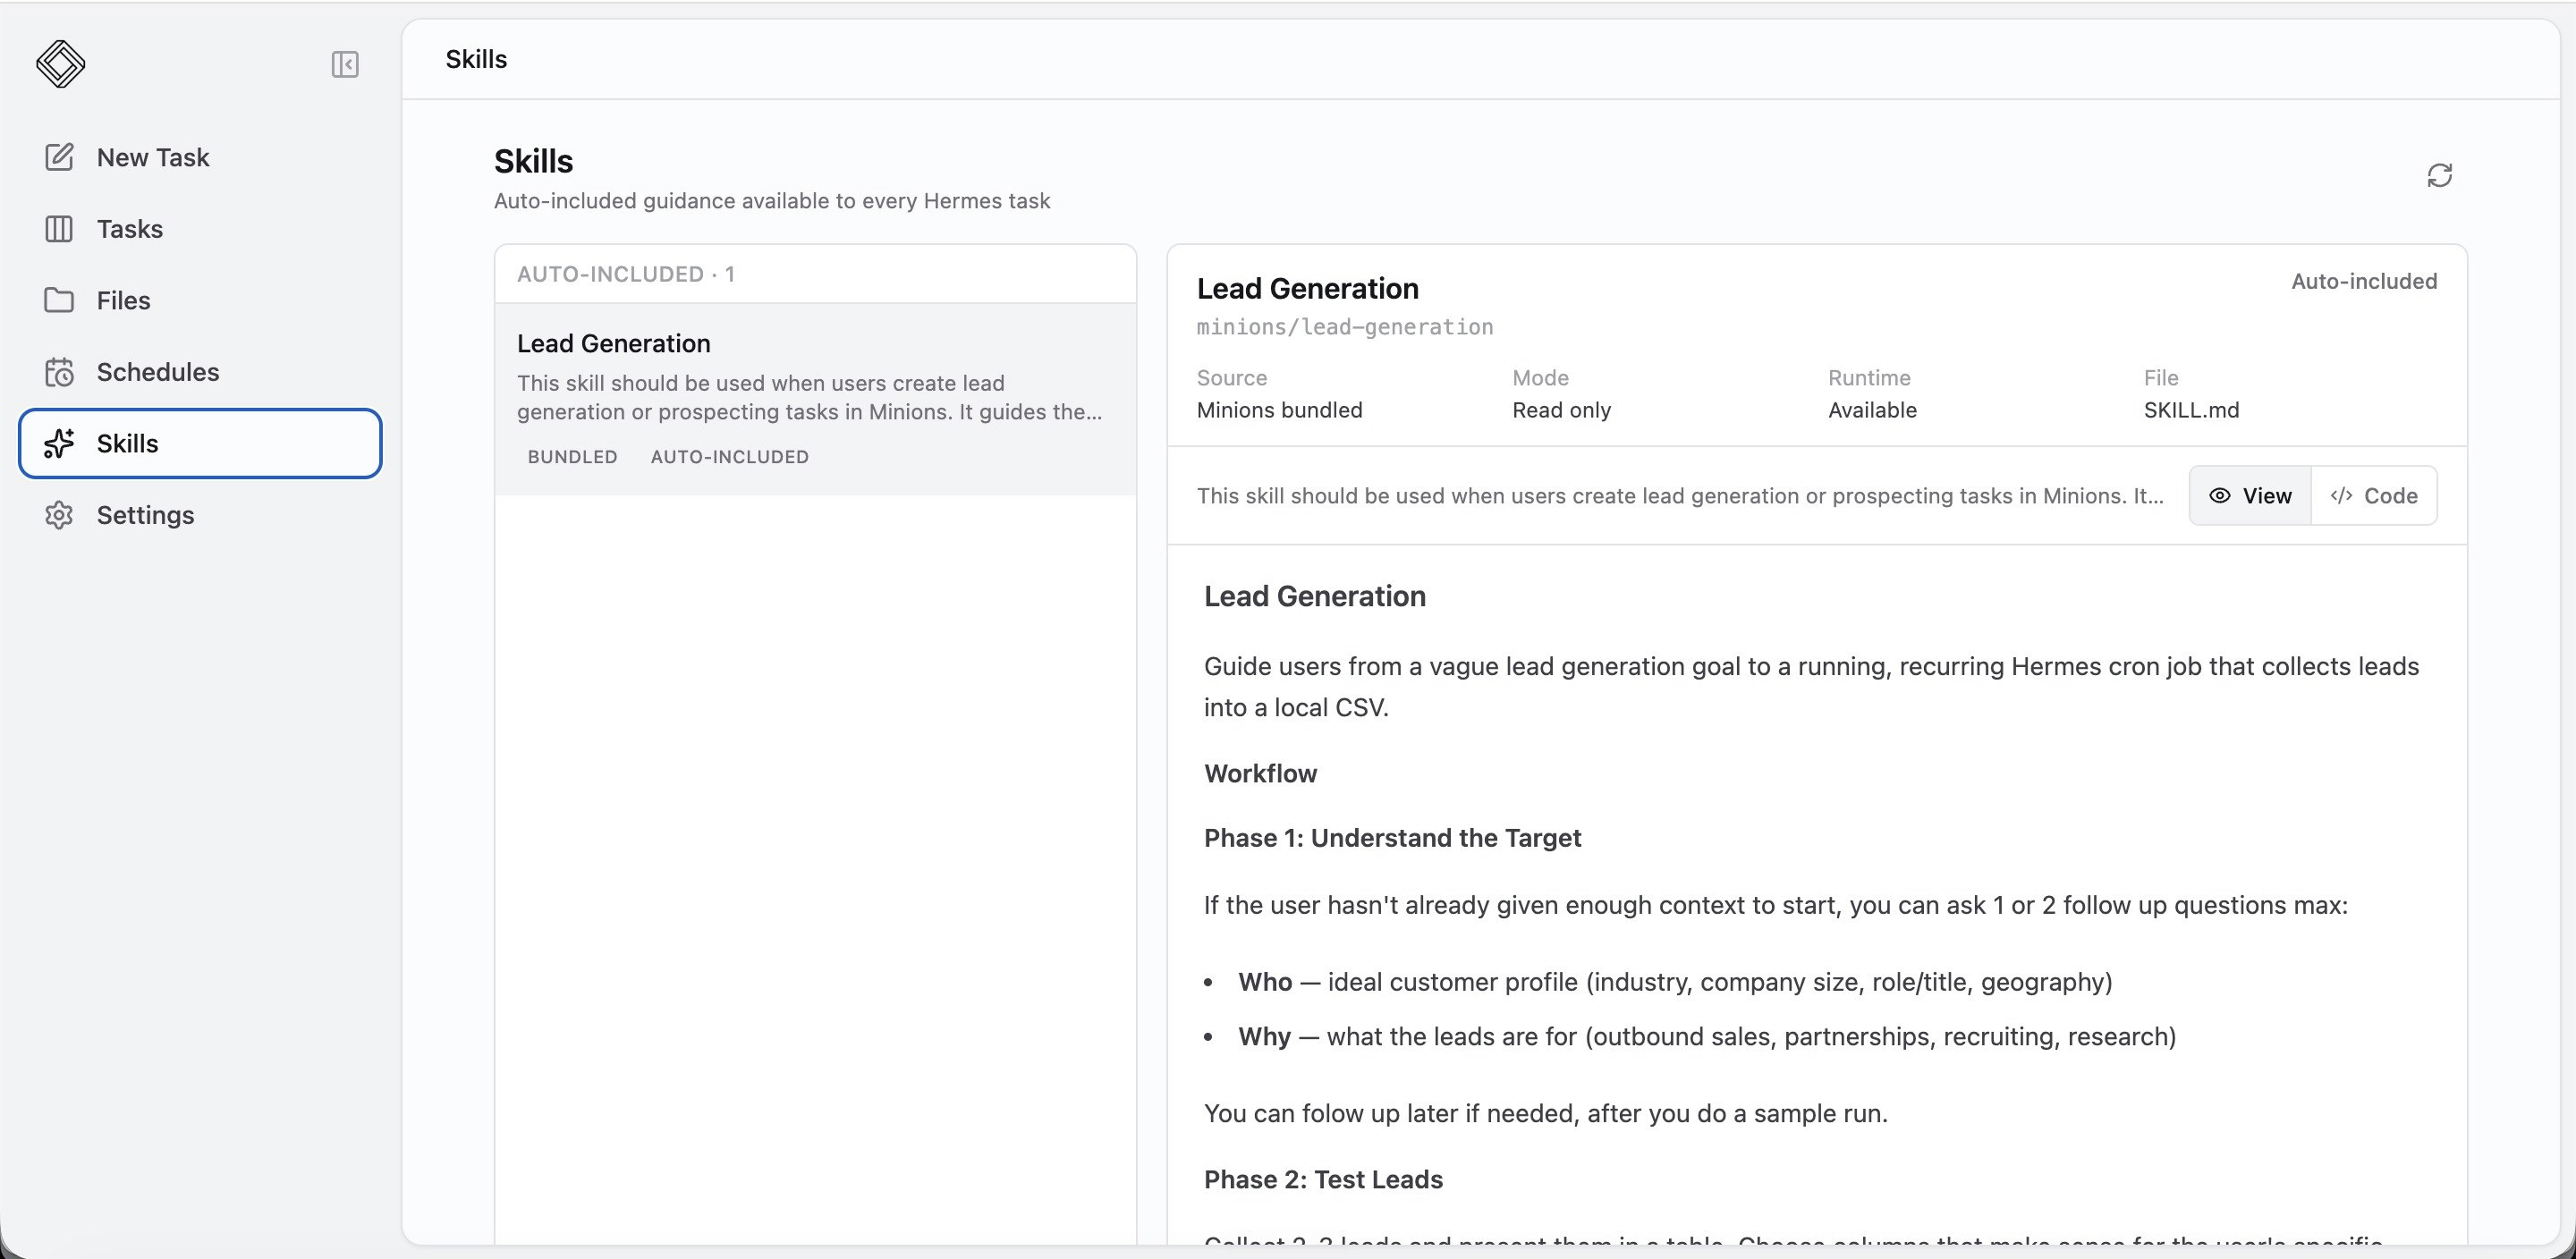Click the Why bullet item
2576x1259 pixels.
click(x=1707, y=1036)
